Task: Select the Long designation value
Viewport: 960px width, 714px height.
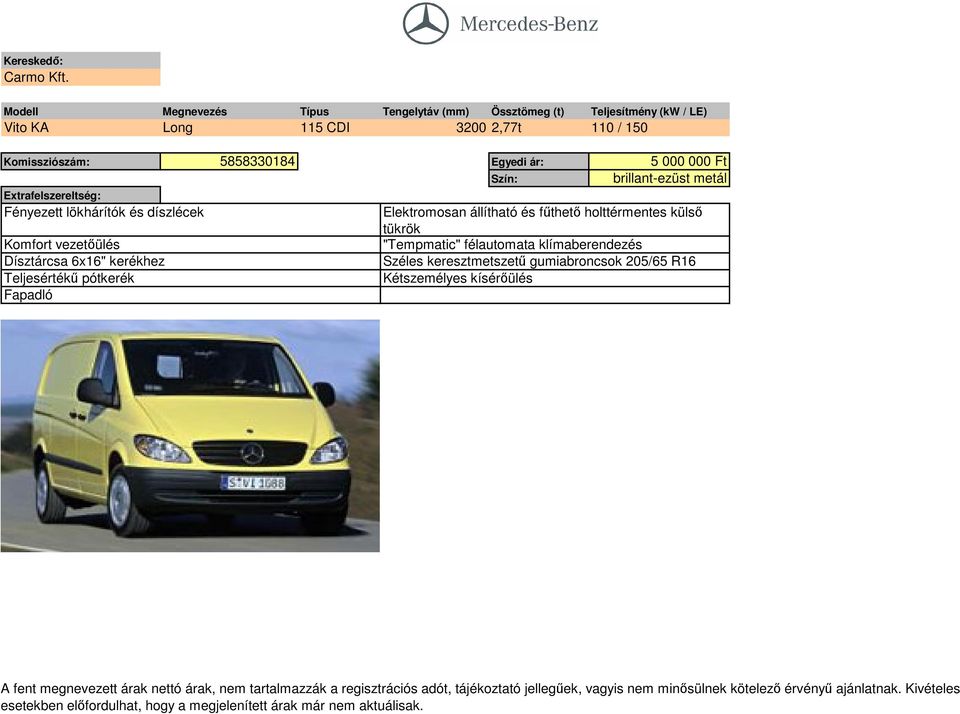Action: 178,127
